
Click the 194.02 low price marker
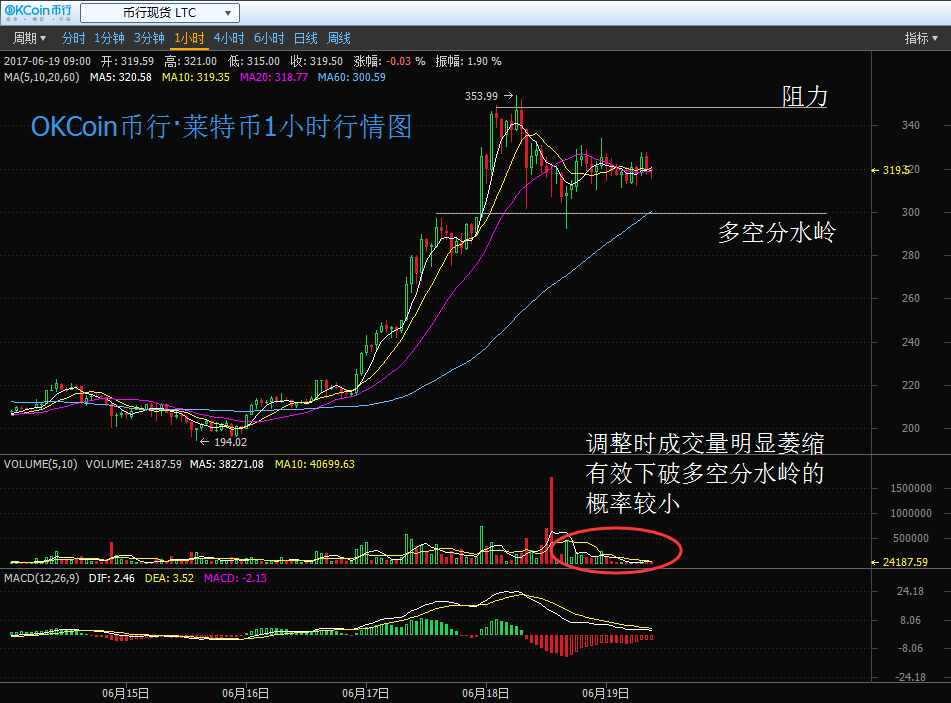(229, 441)
